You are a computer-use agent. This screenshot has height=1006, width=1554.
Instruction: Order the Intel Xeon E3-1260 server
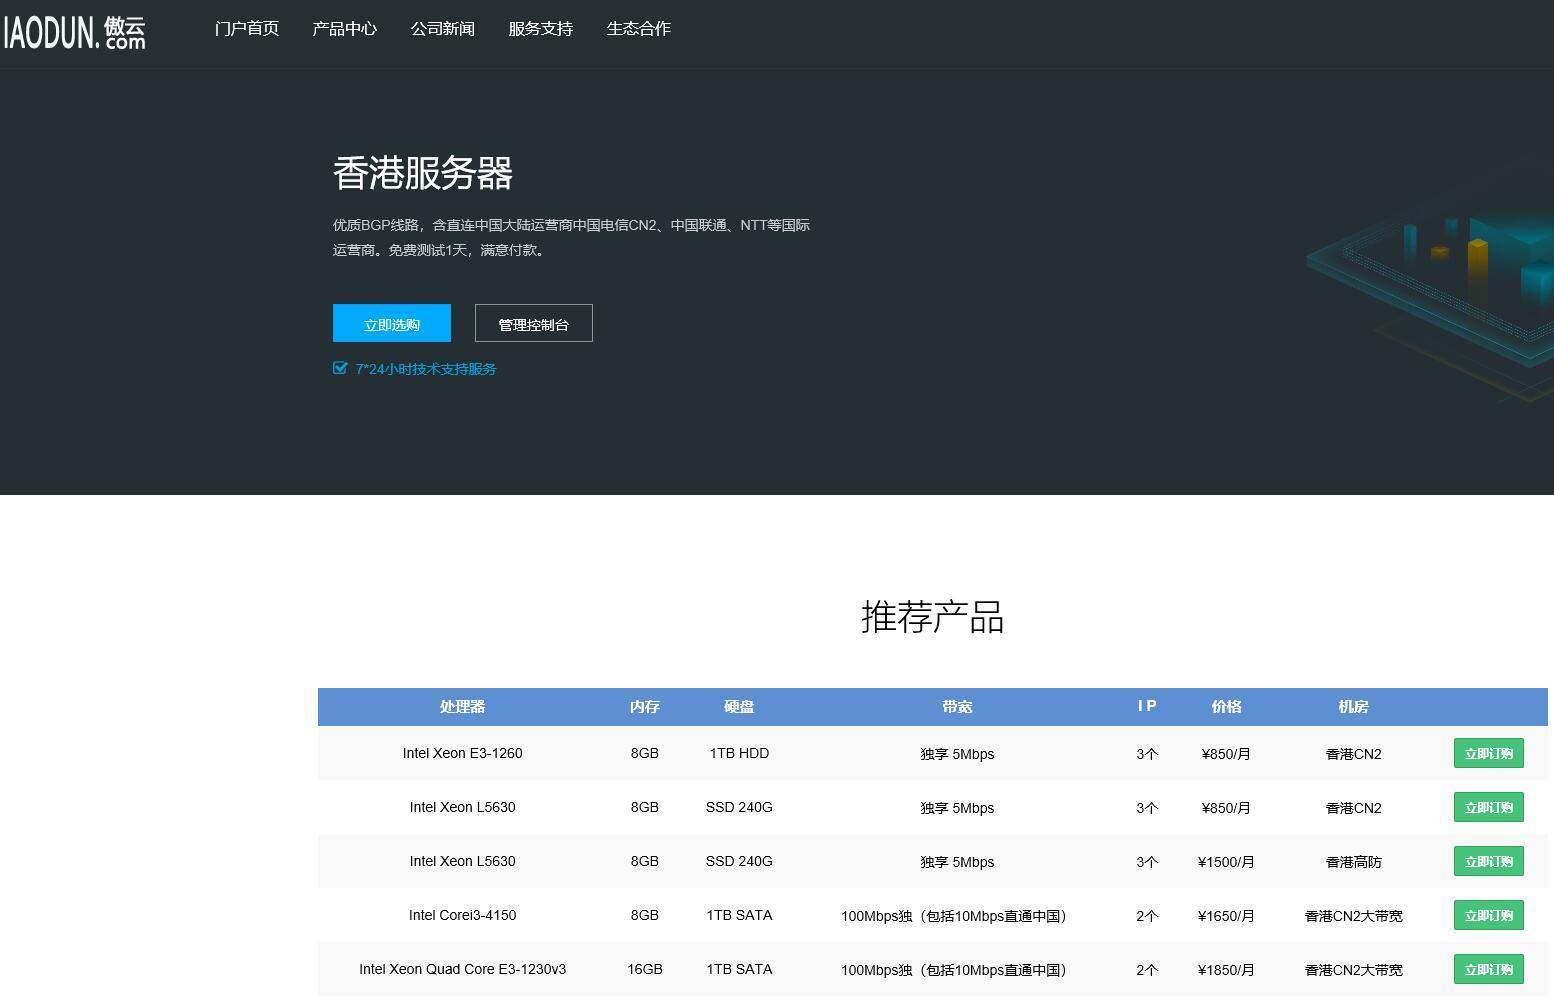pyautogui.click(x=1488, y=753)
